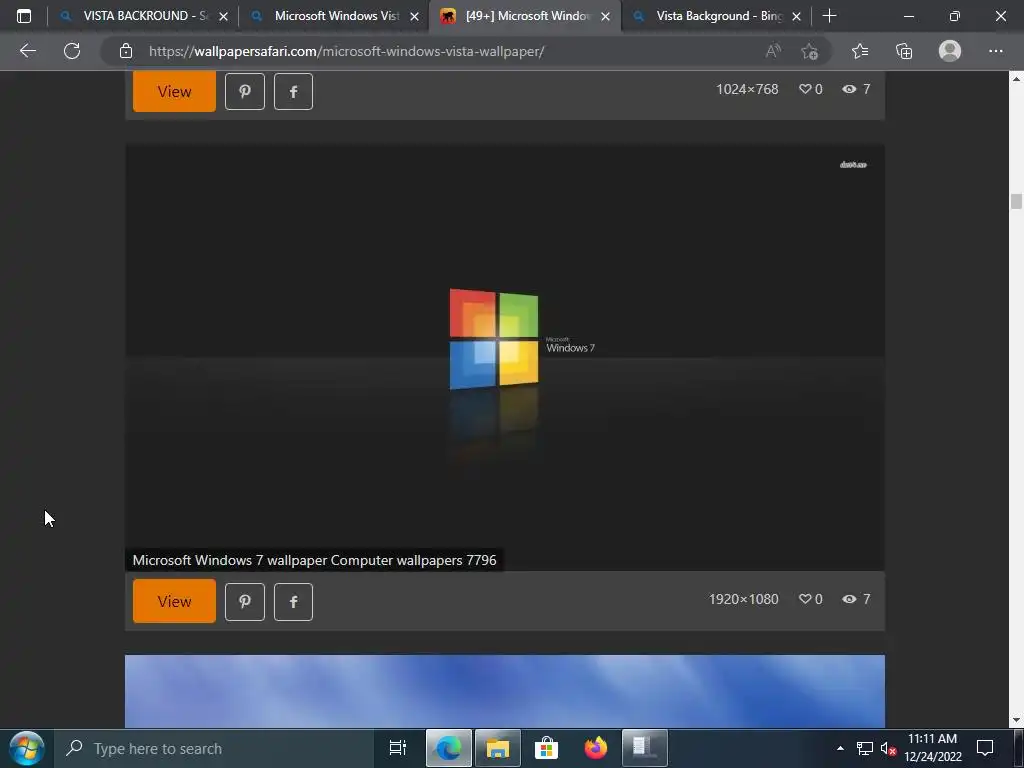Go back with the browser back arrow
Screen dimensions: 1024x768
(27, 51)
